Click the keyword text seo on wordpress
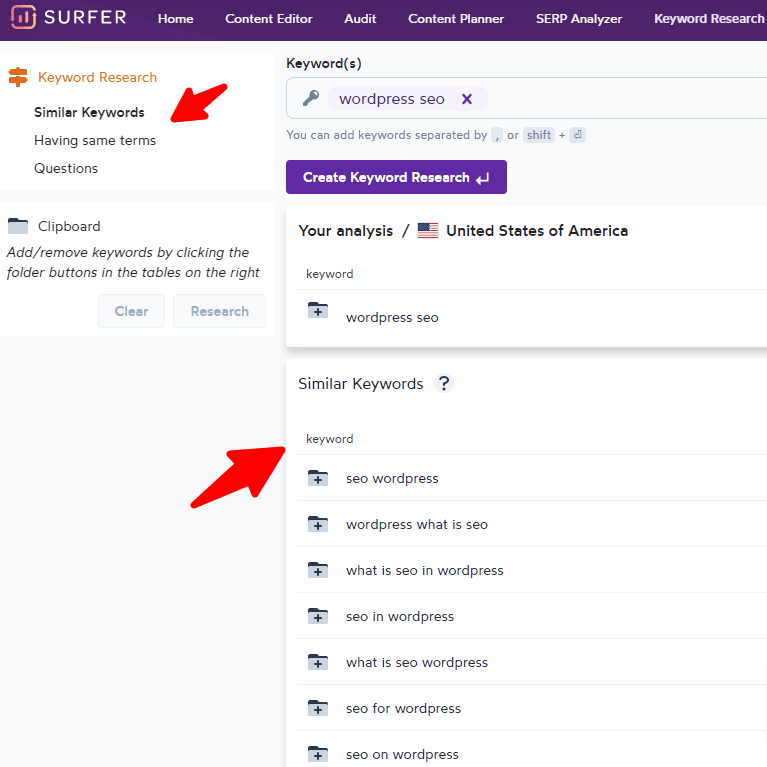This screenshot has width=767, height=767. 402,754
